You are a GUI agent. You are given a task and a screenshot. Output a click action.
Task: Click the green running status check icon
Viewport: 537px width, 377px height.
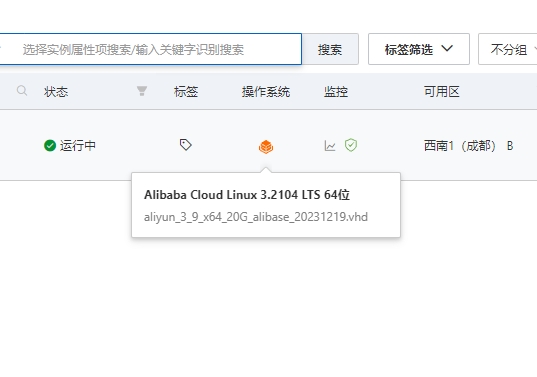(x=50, y=146)
